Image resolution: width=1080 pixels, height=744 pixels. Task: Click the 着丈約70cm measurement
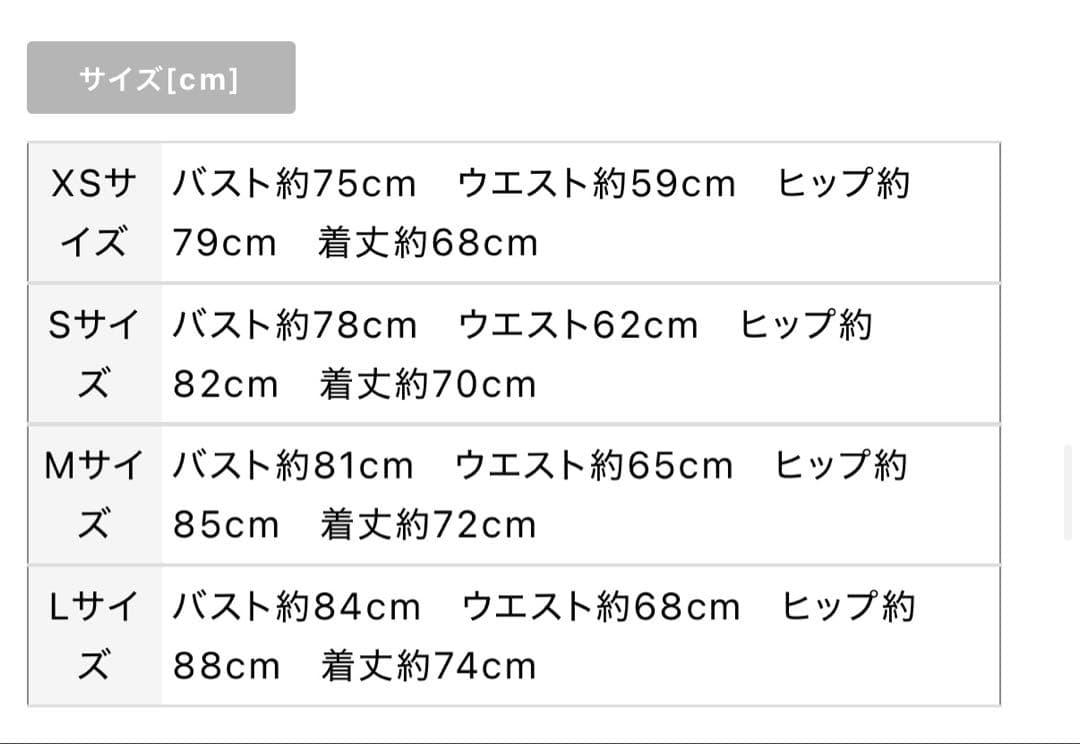[x=428, y=384]
